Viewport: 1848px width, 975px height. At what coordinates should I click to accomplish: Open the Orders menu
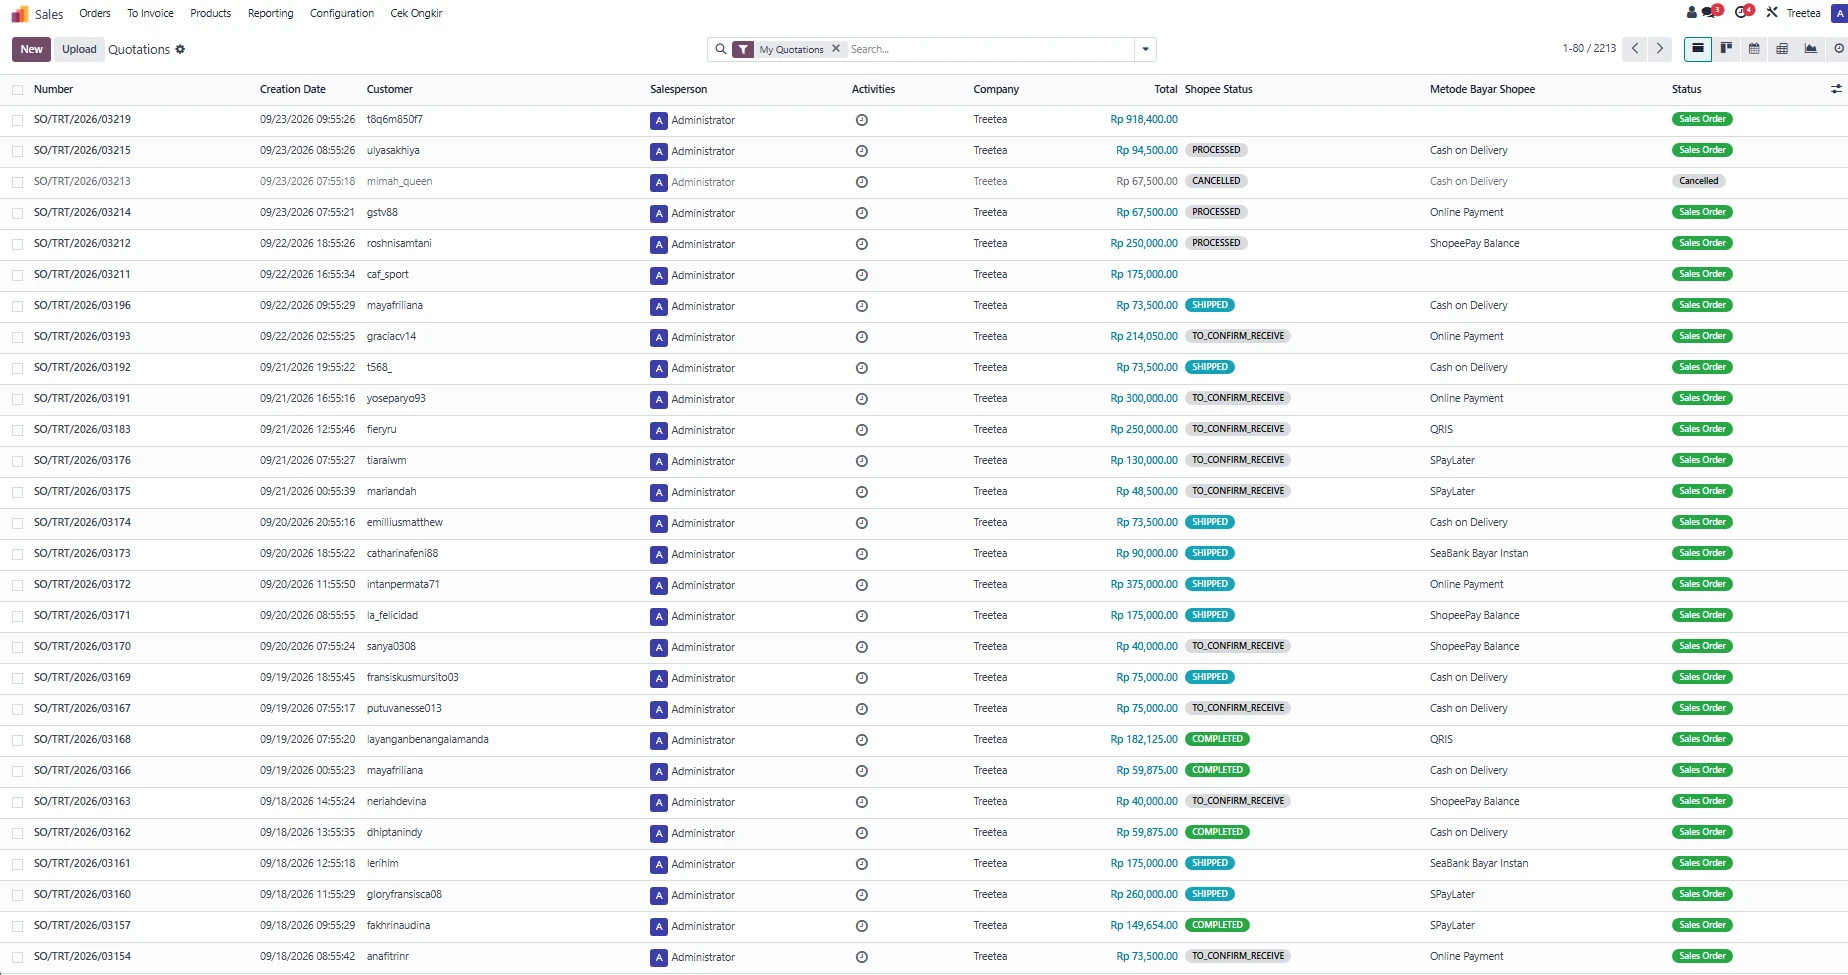pyautogui.click(x=95, y=13)
